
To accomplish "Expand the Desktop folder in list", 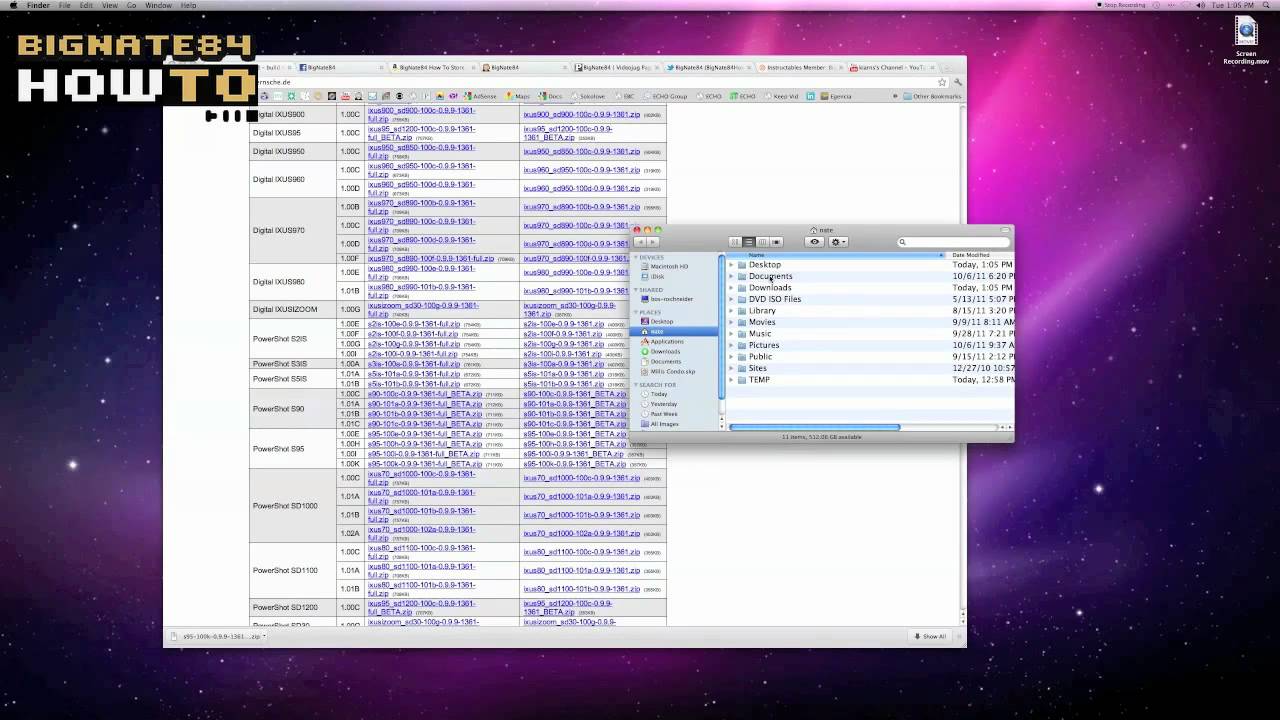I will click(731, 265).
